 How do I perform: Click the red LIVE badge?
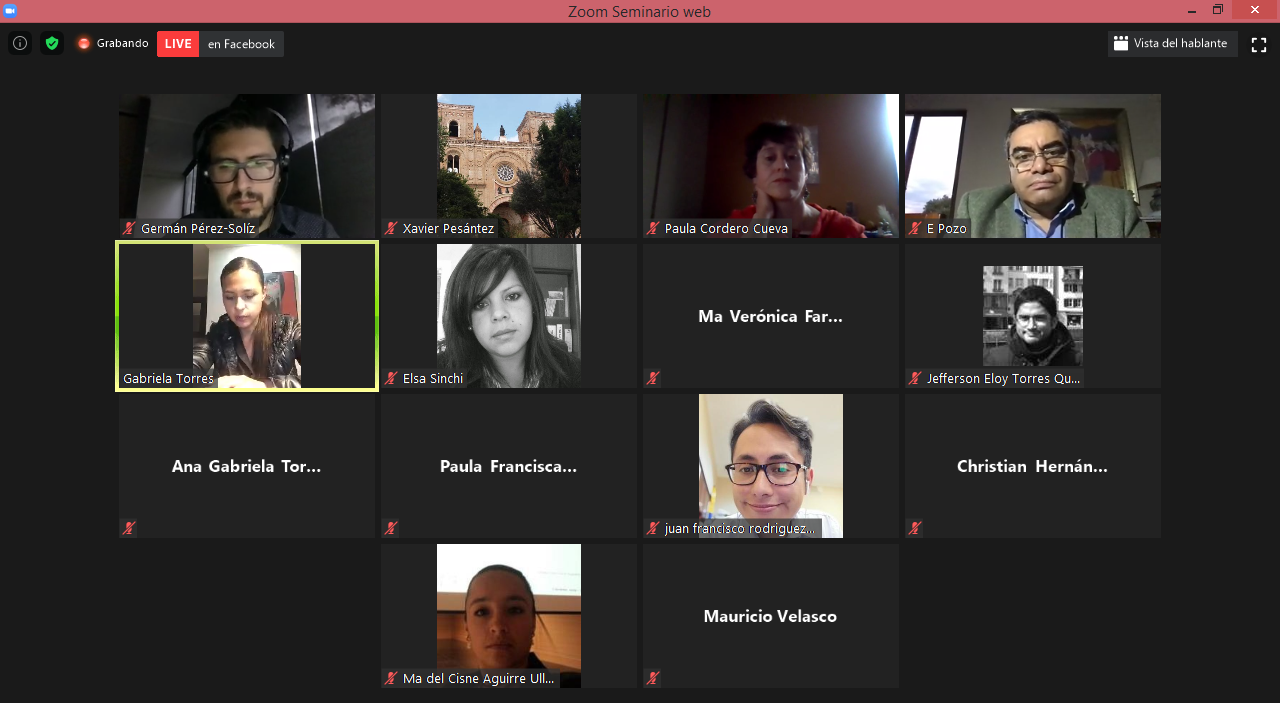point(178,44)
